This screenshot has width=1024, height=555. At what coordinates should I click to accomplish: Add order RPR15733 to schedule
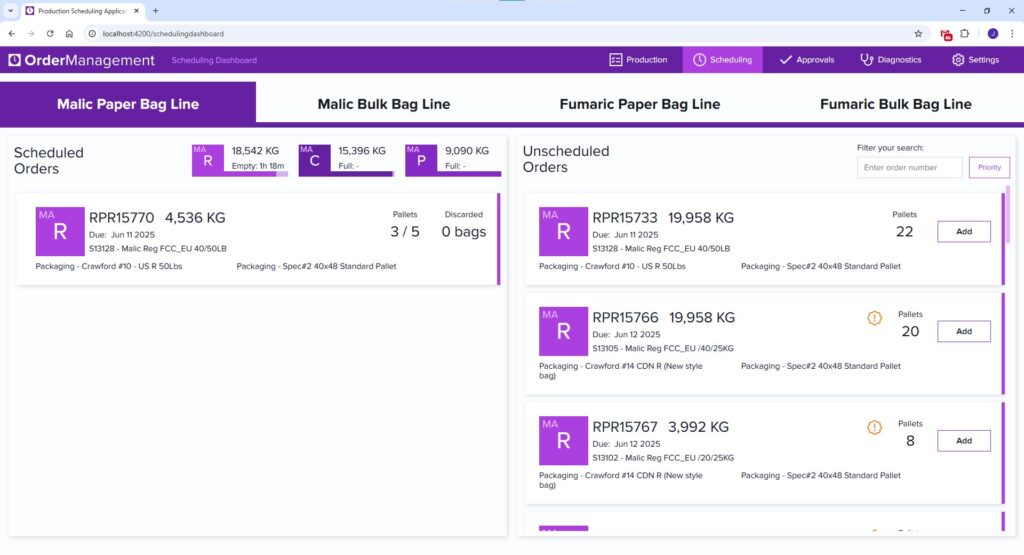pos(964,231)
